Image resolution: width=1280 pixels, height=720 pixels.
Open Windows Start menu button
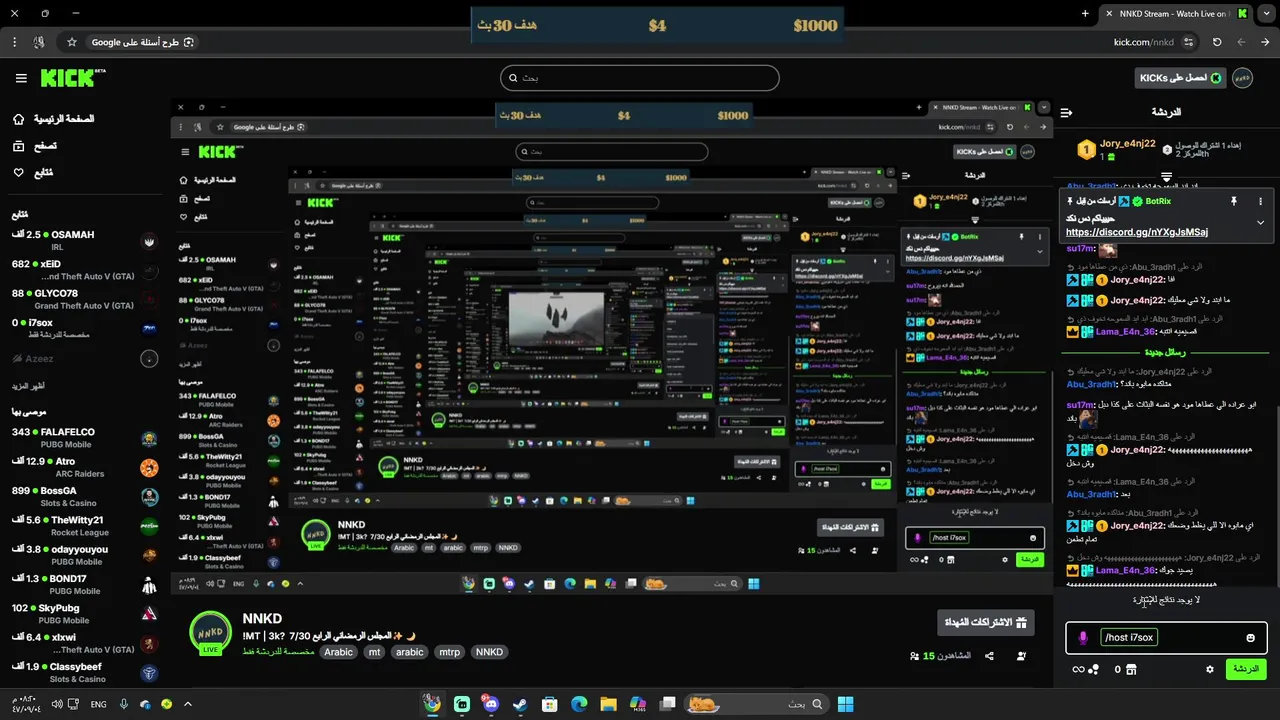pyautogui.click(x=845, y=704)
